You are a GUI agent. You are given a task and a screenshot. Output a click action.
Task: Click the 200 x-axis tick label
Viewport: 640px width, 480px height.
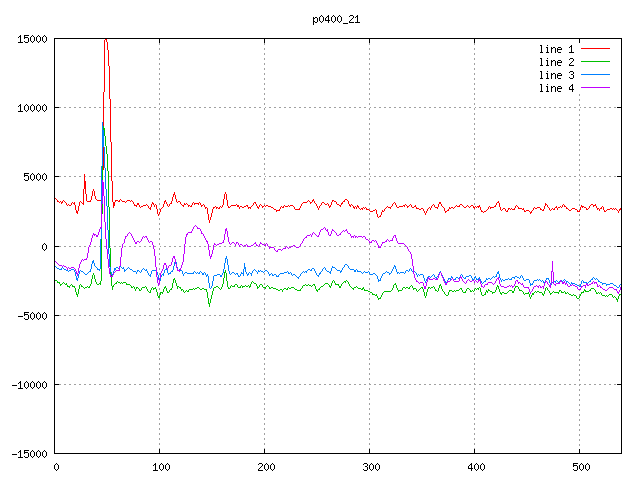(x=265, y=467)
